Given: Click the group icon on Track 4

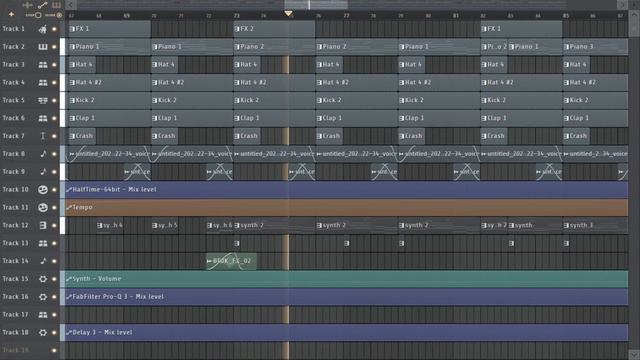Looking at the screenshot, I should tap(43, 82).
